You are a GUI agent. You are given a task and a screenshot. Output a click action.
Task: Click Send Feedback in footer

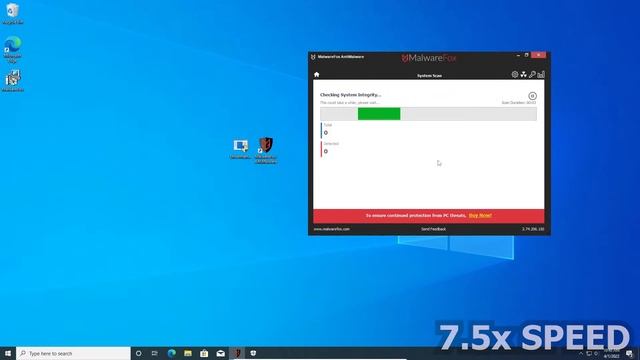433,229
